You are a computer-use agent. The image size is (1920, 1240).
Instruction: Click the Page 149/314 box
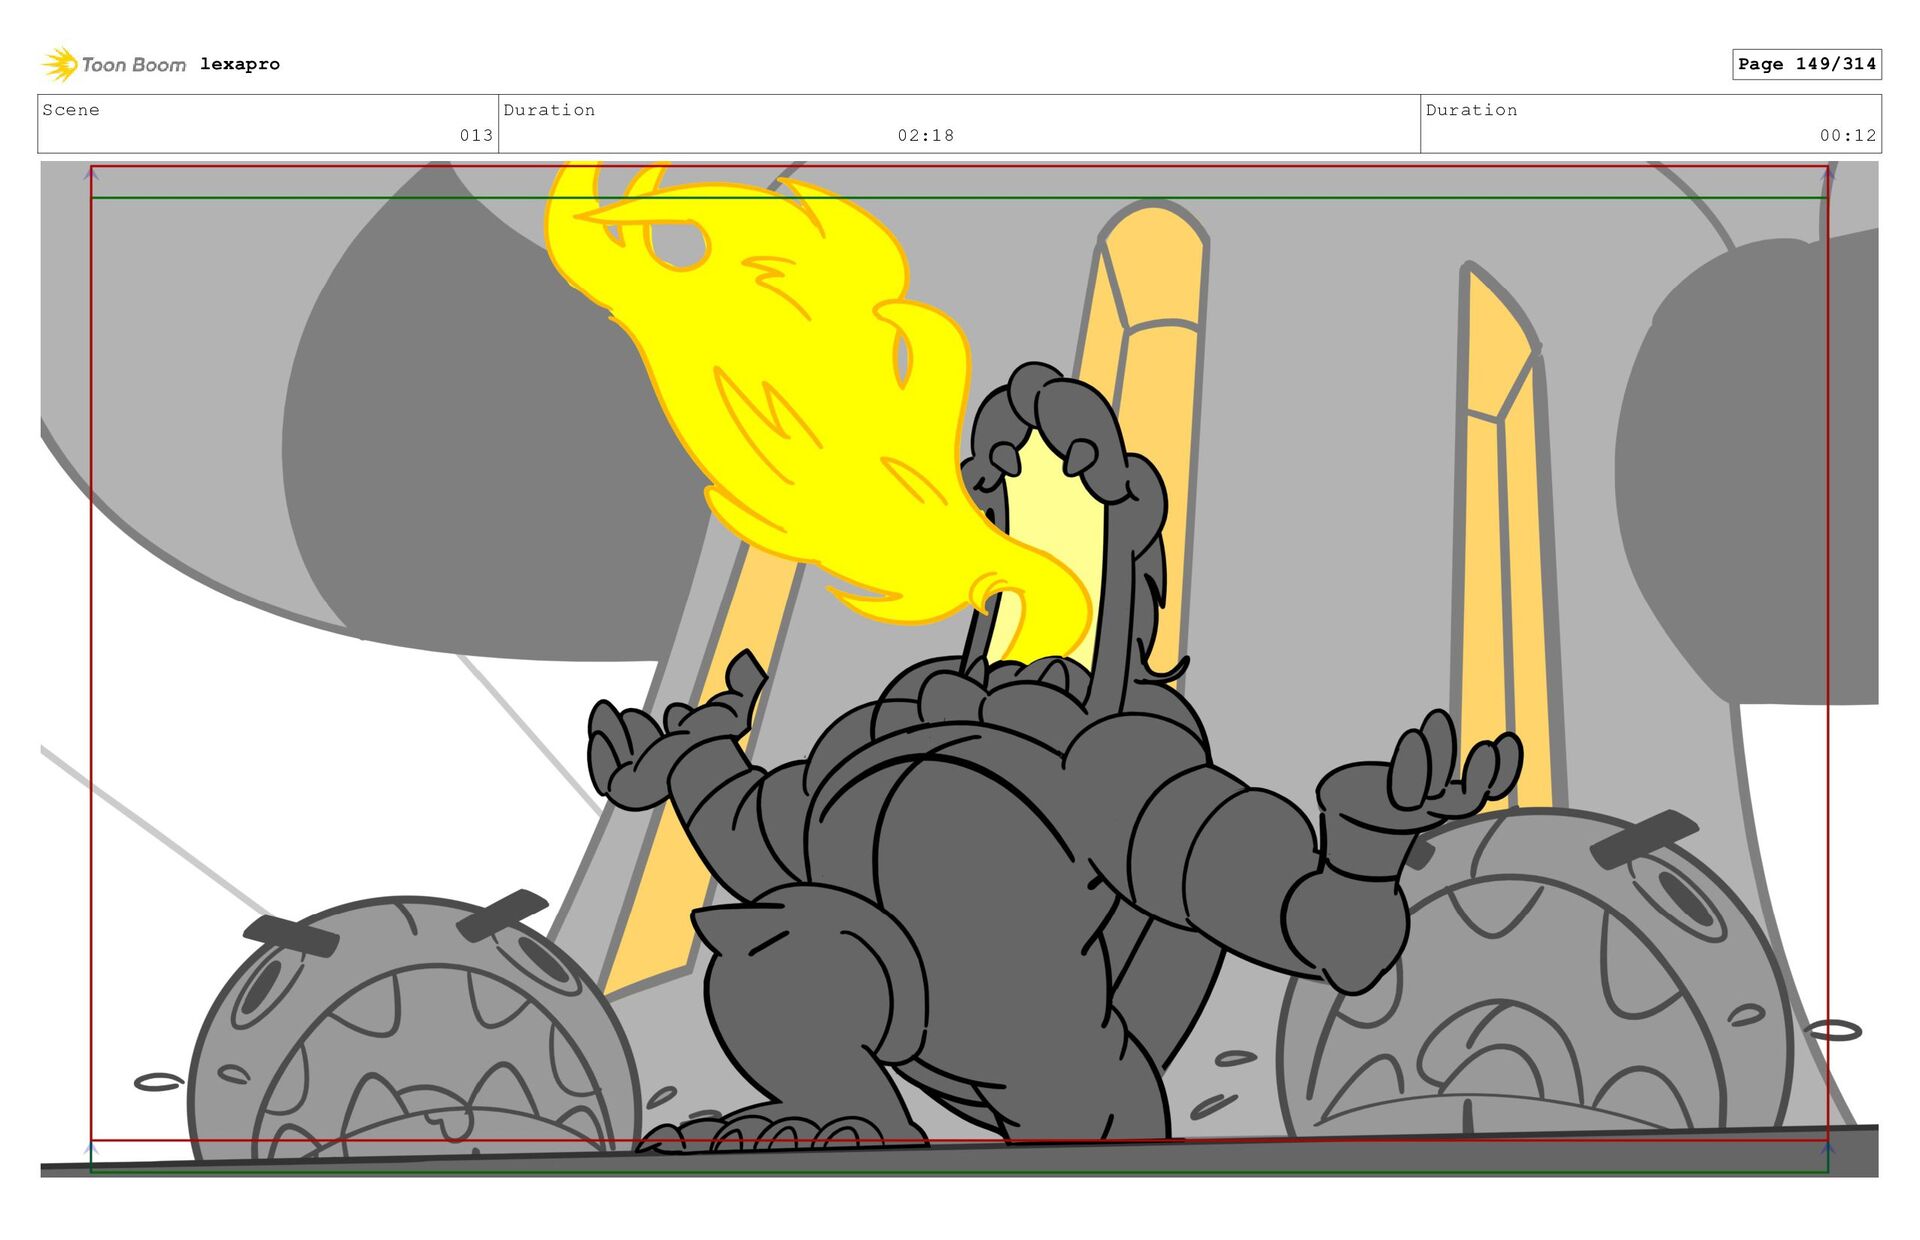pos(1806,64)
